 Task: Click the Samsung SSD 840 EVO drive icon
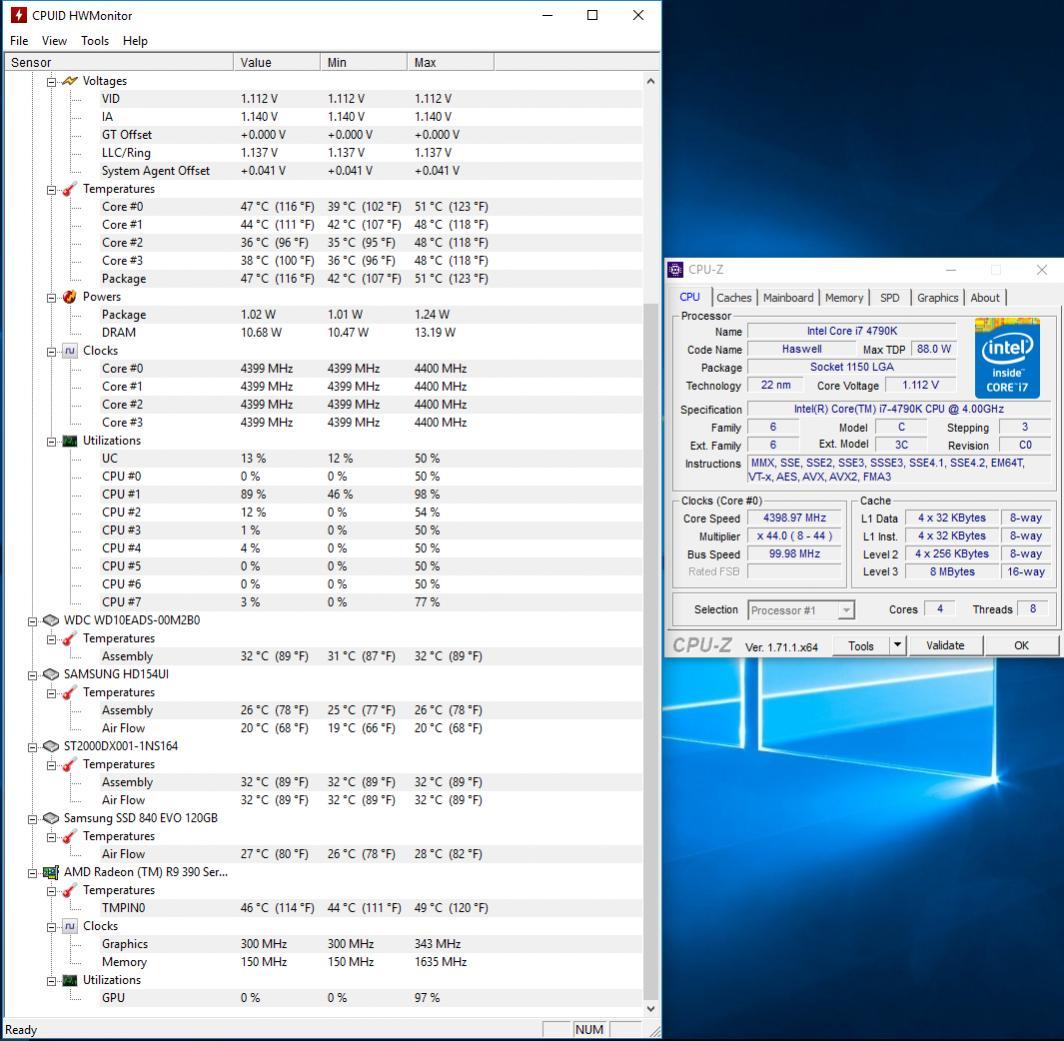pos(51,818)
